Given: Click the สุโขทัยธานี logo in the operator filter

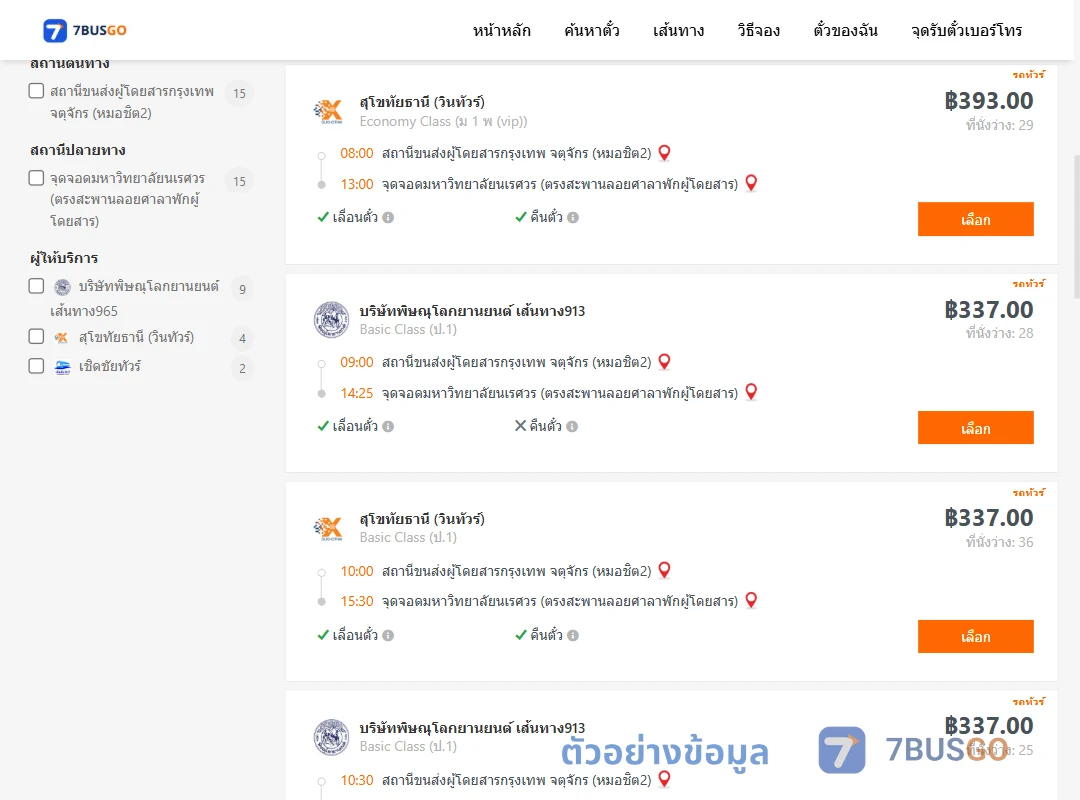Looking at the screenshot, I should click(62, 337).
